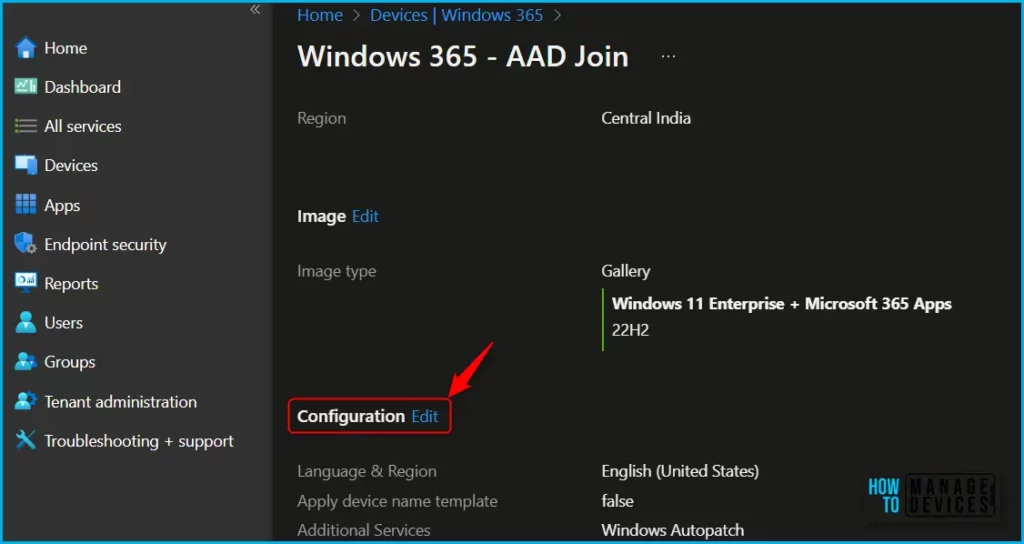Viewport: 1024px width, 544px height.
Task: Open Endpoint security menu entry
Action: pos(105,245)
